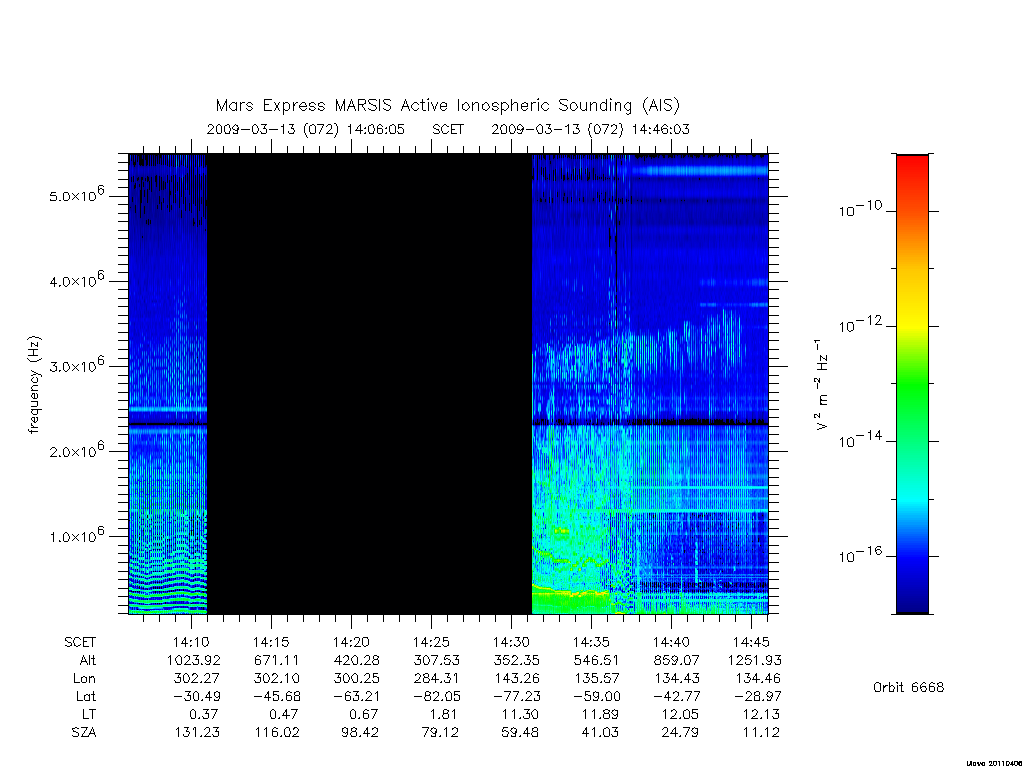Click the black data gap region
Screen dimensions: 1024x768
[370, 384]
